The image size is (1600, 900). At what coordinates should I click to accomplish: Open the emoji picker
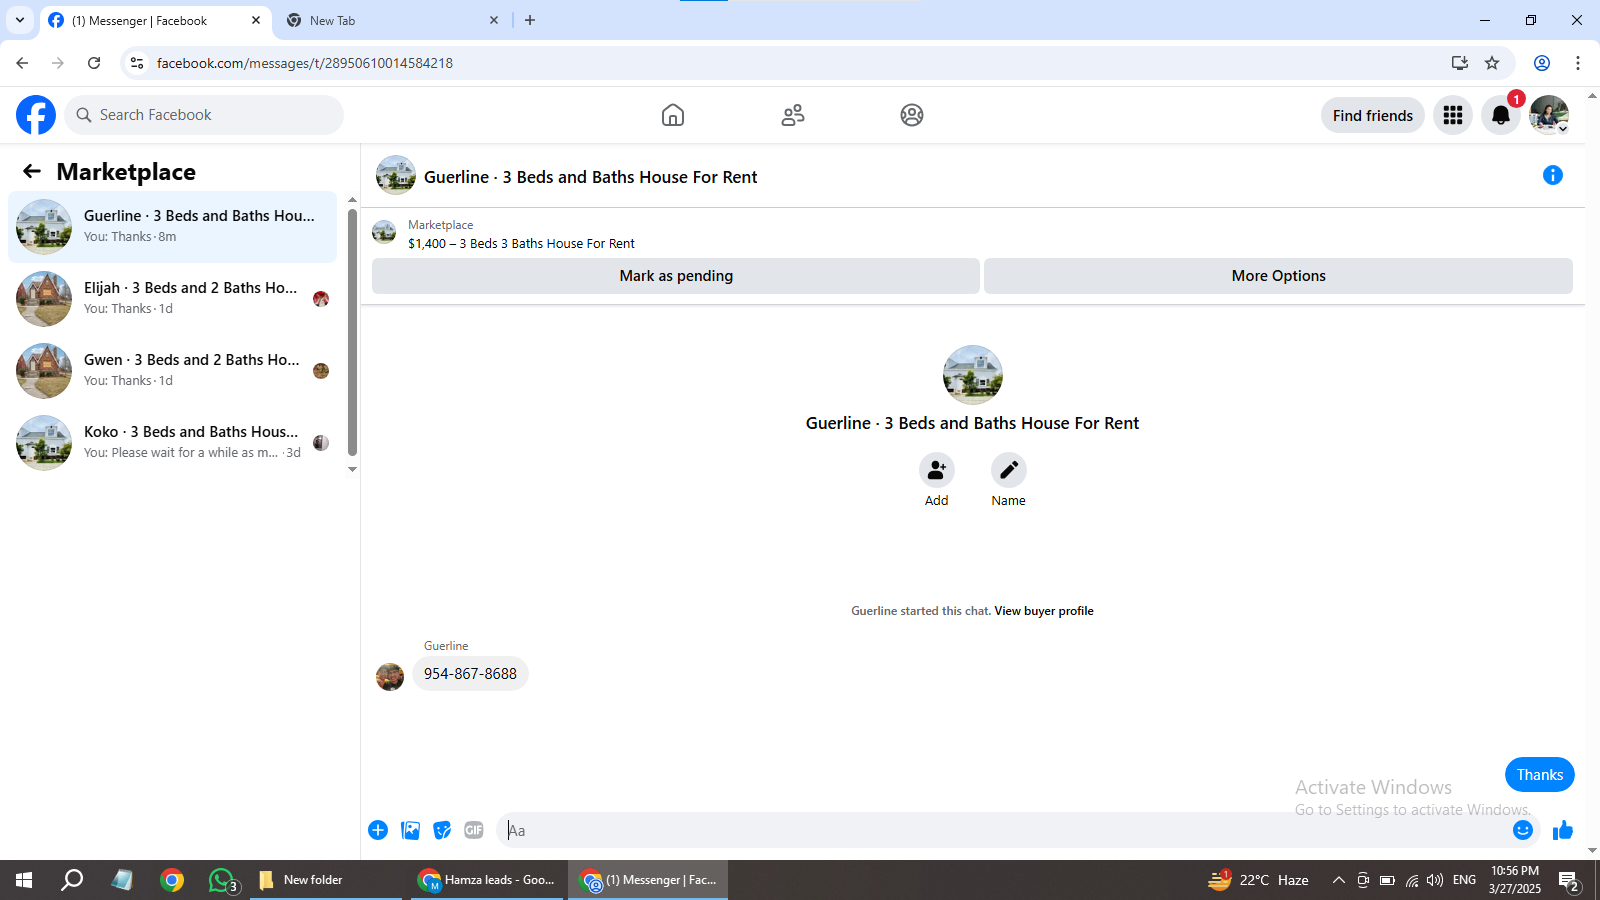click(x=1523, y=830)
